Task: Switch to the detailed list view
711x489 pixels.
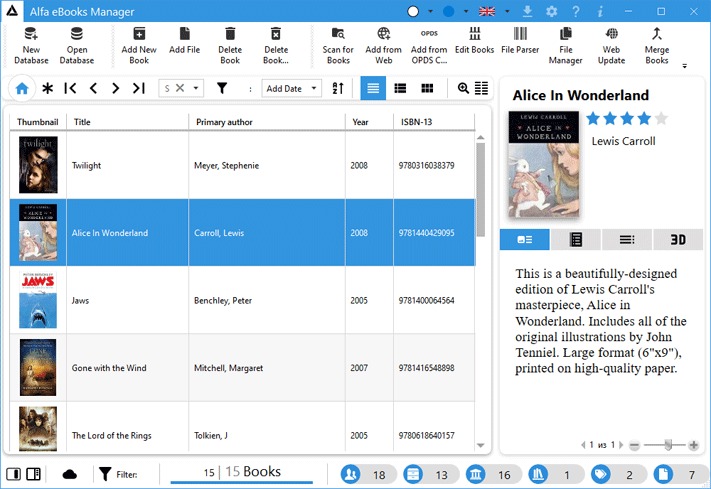Action: pos(400,88)
